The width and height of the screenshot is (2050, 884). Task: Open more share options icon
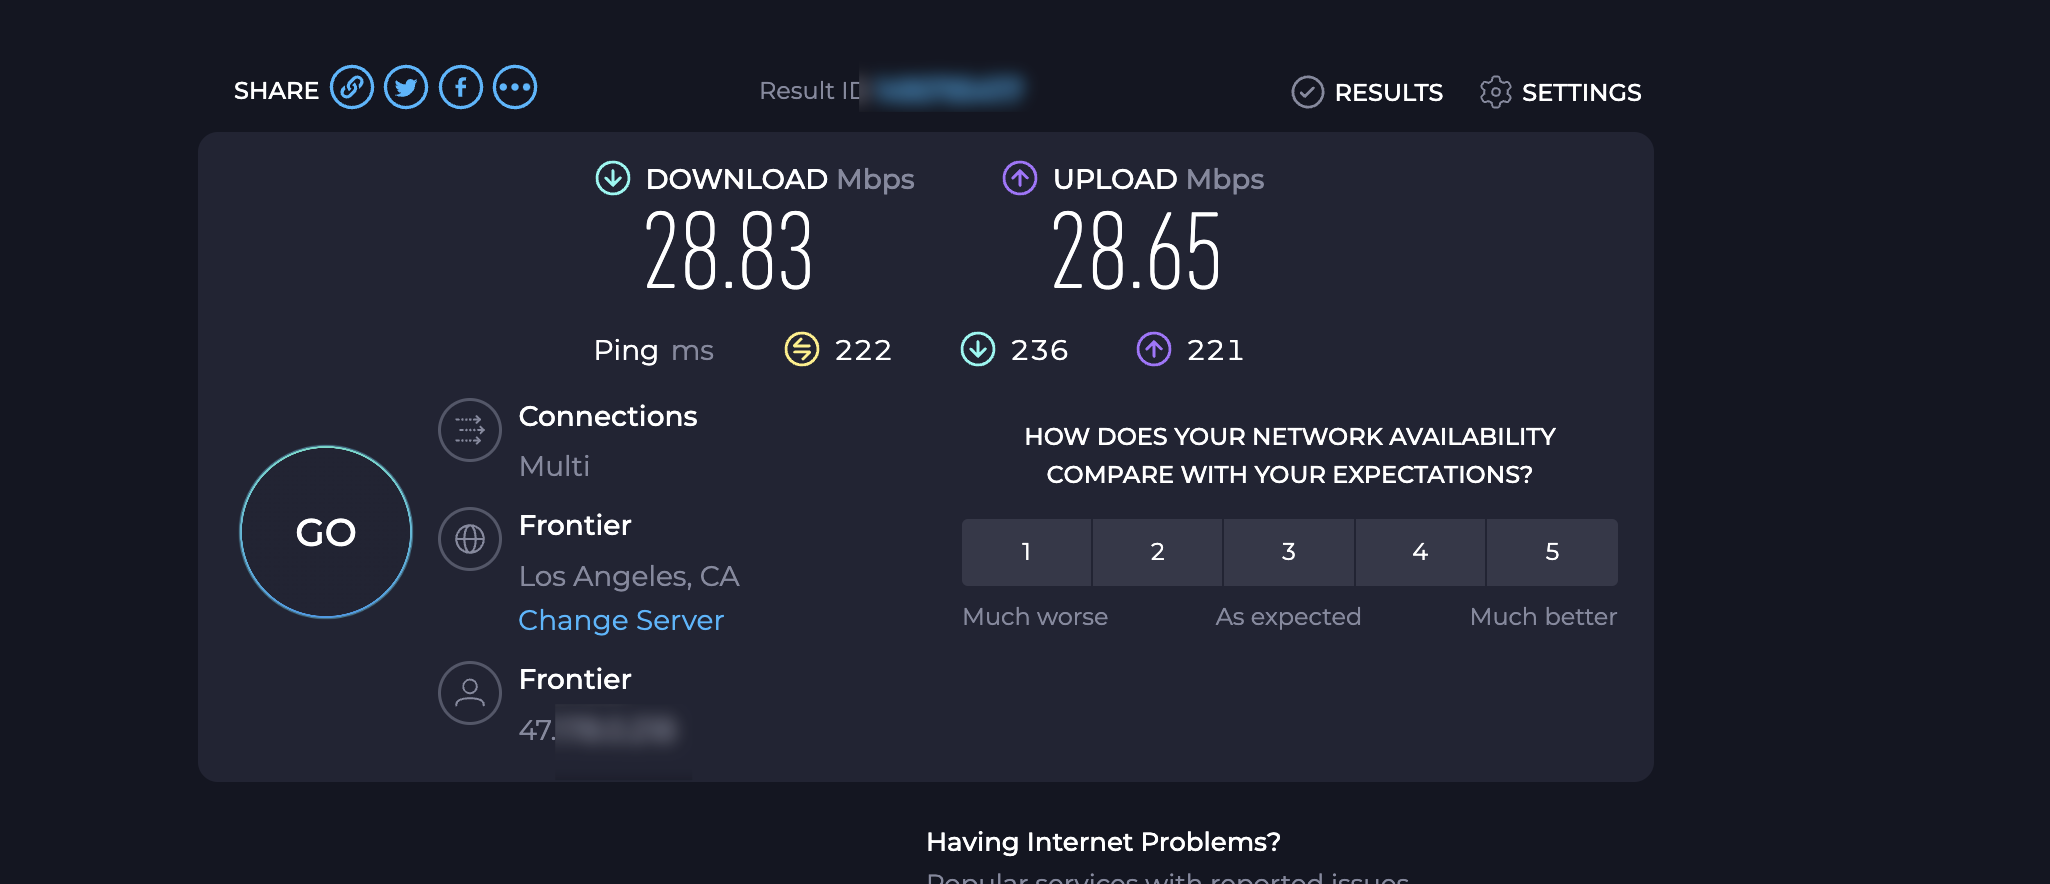pyautogui.click(x=515, y=88)
